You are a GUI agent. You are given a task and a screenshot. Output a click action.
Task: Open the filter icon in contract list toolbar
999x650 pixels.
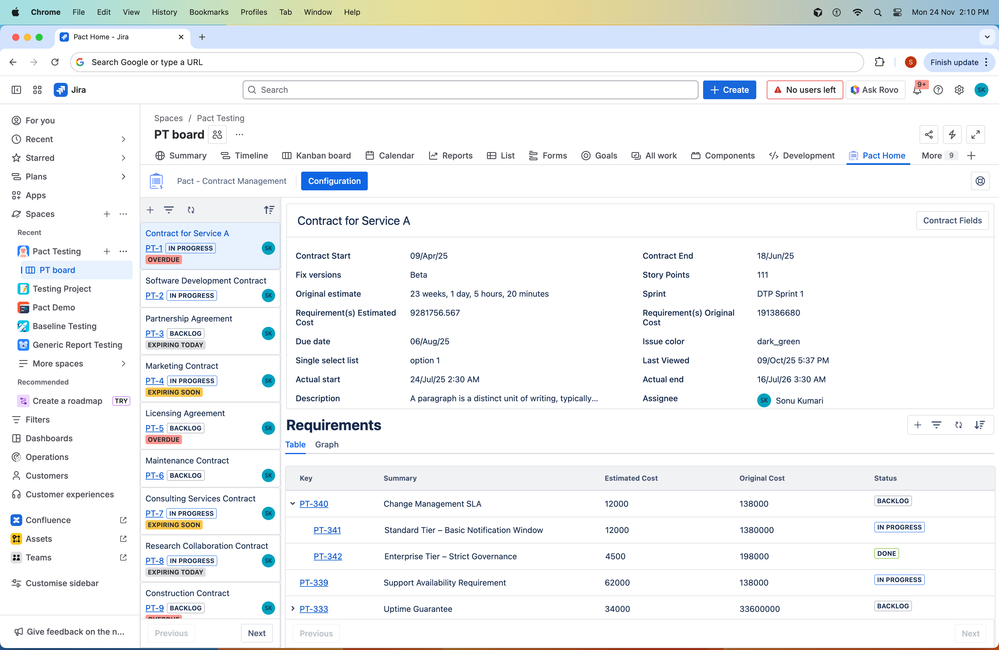point(169,210)
